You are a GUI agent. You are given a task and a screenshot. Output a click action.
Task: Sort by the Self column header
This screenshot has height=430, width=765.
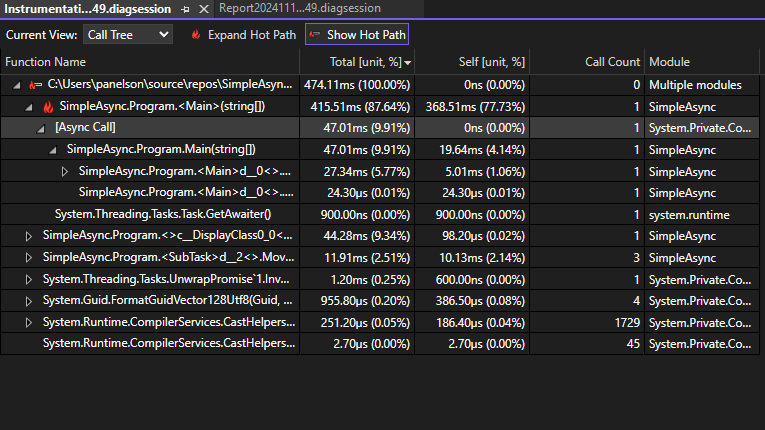488,62
